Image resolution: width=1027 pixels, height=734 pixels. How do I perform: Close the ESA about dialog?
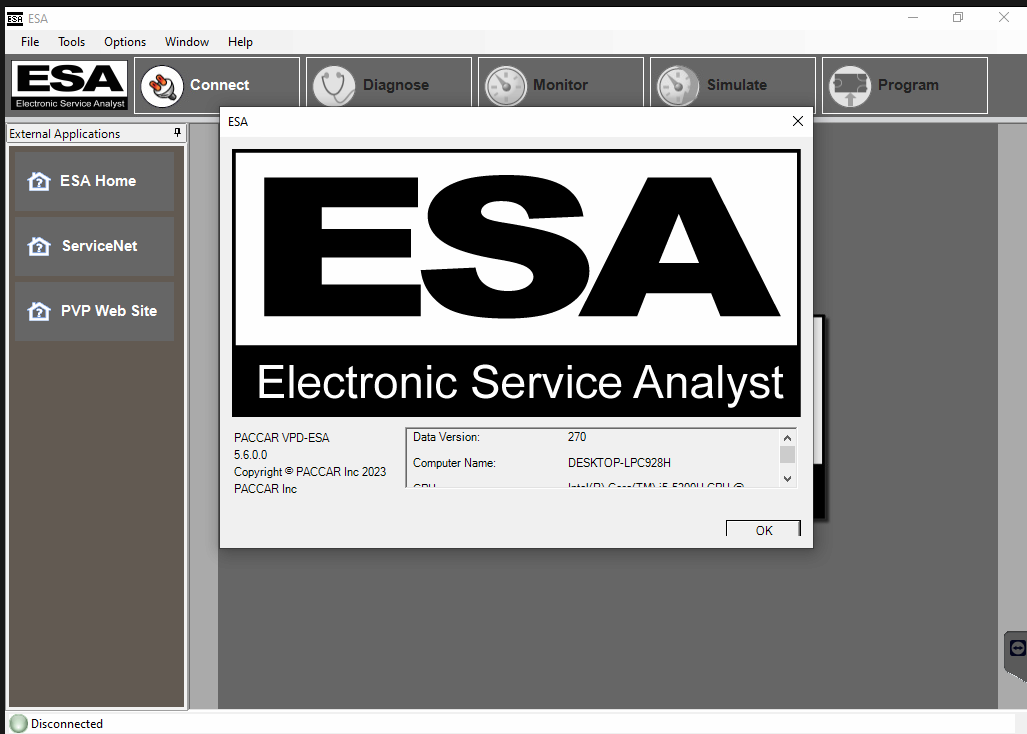pos(797,121)
